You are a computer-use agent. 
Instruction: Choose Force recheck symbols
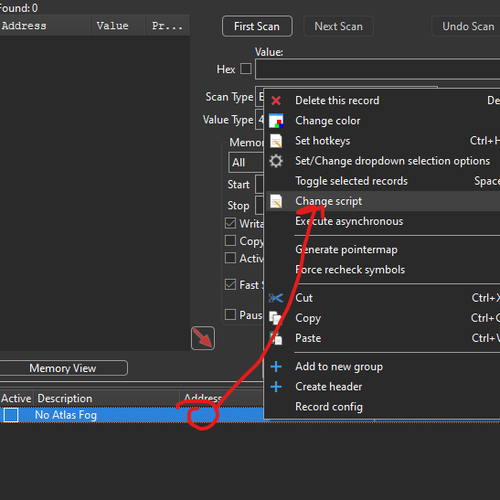click(x=383, y=270)
